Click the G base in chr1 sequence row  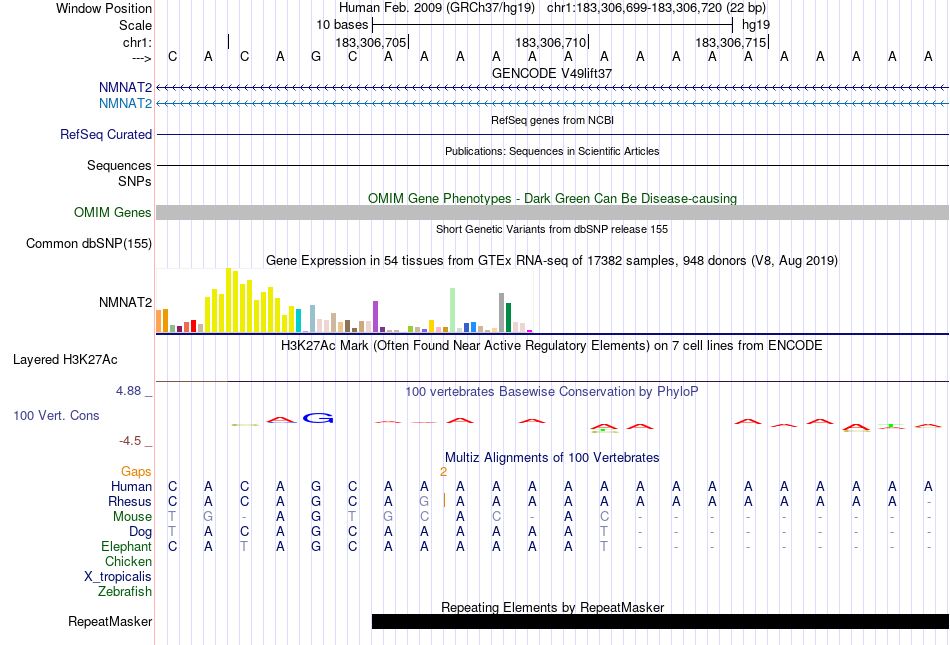click(x=316, y=56)
